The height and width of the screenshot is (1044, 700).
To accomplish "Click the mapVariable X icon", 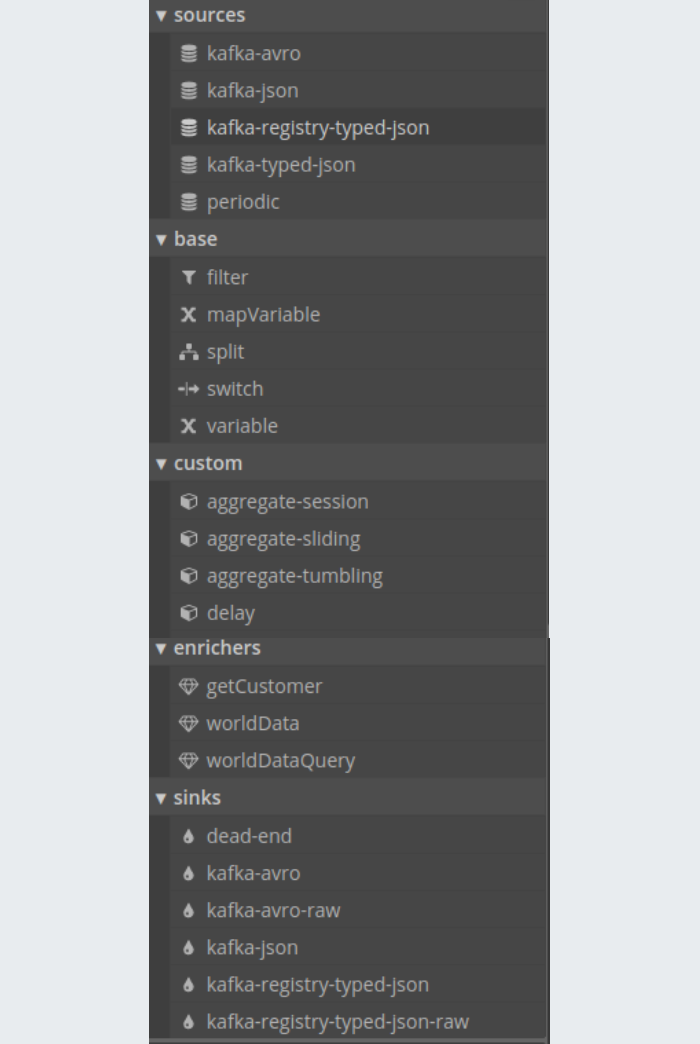I will [x=188, y=314].
